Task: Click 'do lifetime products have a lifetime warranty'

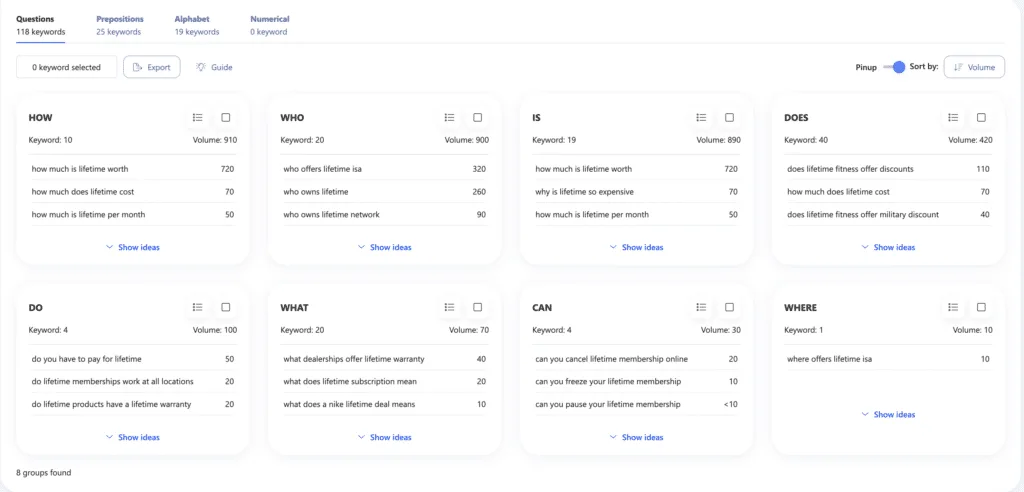Action: (111, 404)
